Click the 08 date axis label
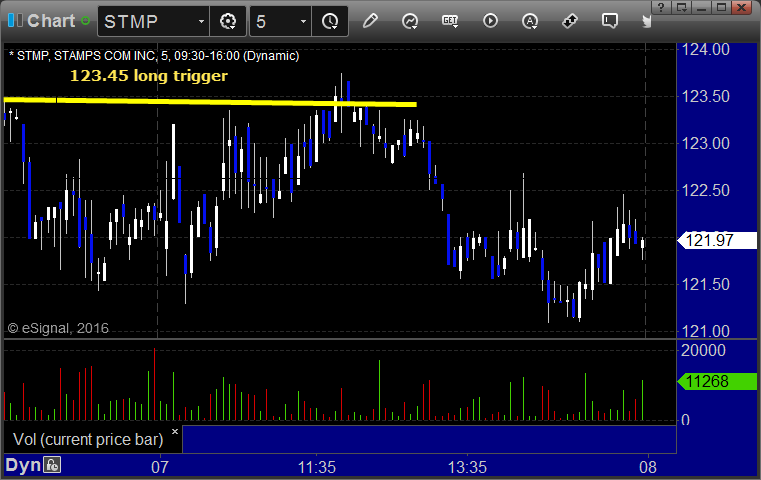Viewport: 761px width, 480px height. point(648,467)
